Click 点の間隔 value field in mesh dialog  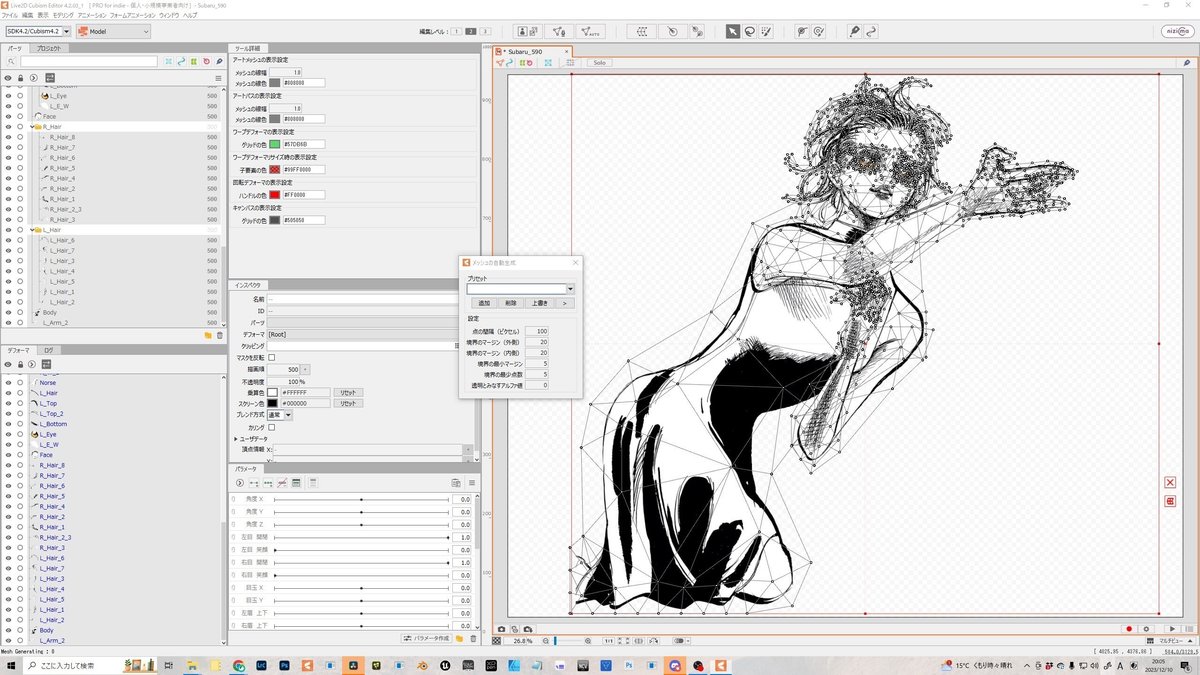(537, 330)
